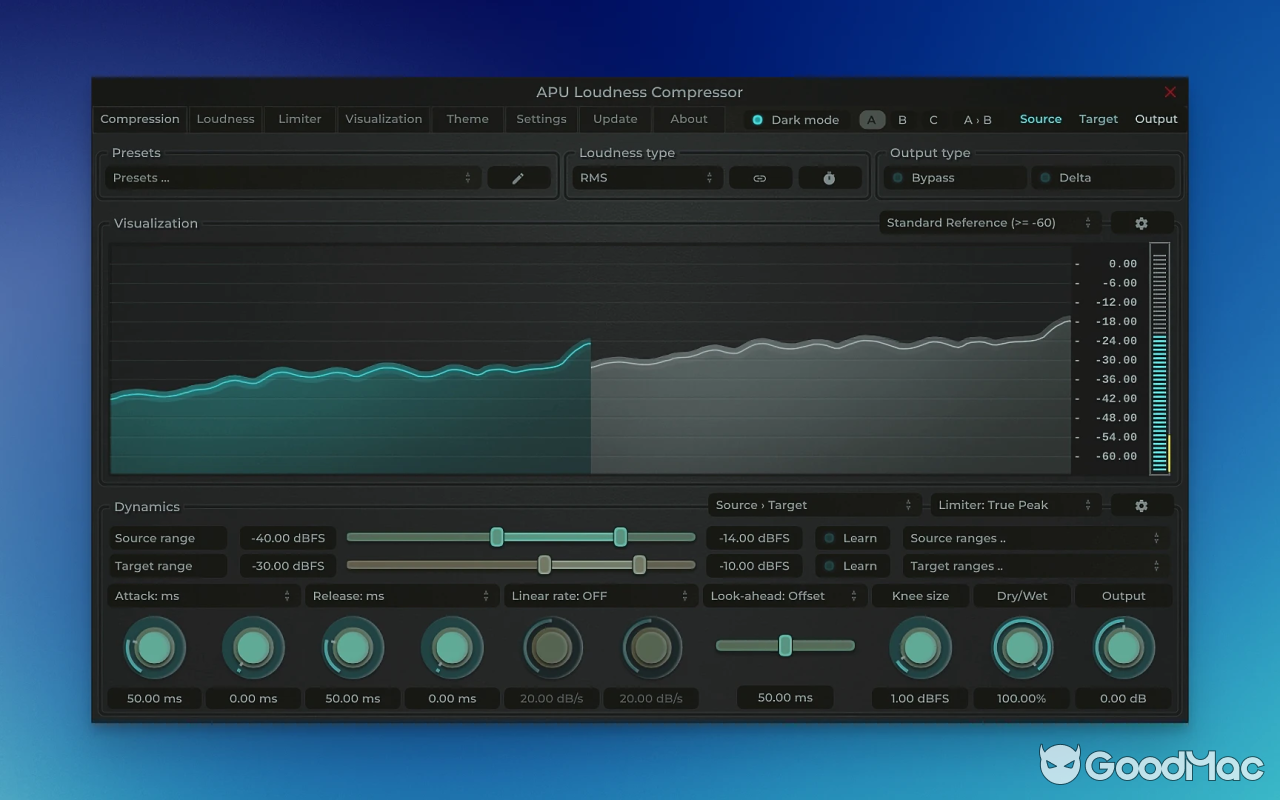
Task: Click the gear icon next to Standard Reference
Action: coord(1141,222)
